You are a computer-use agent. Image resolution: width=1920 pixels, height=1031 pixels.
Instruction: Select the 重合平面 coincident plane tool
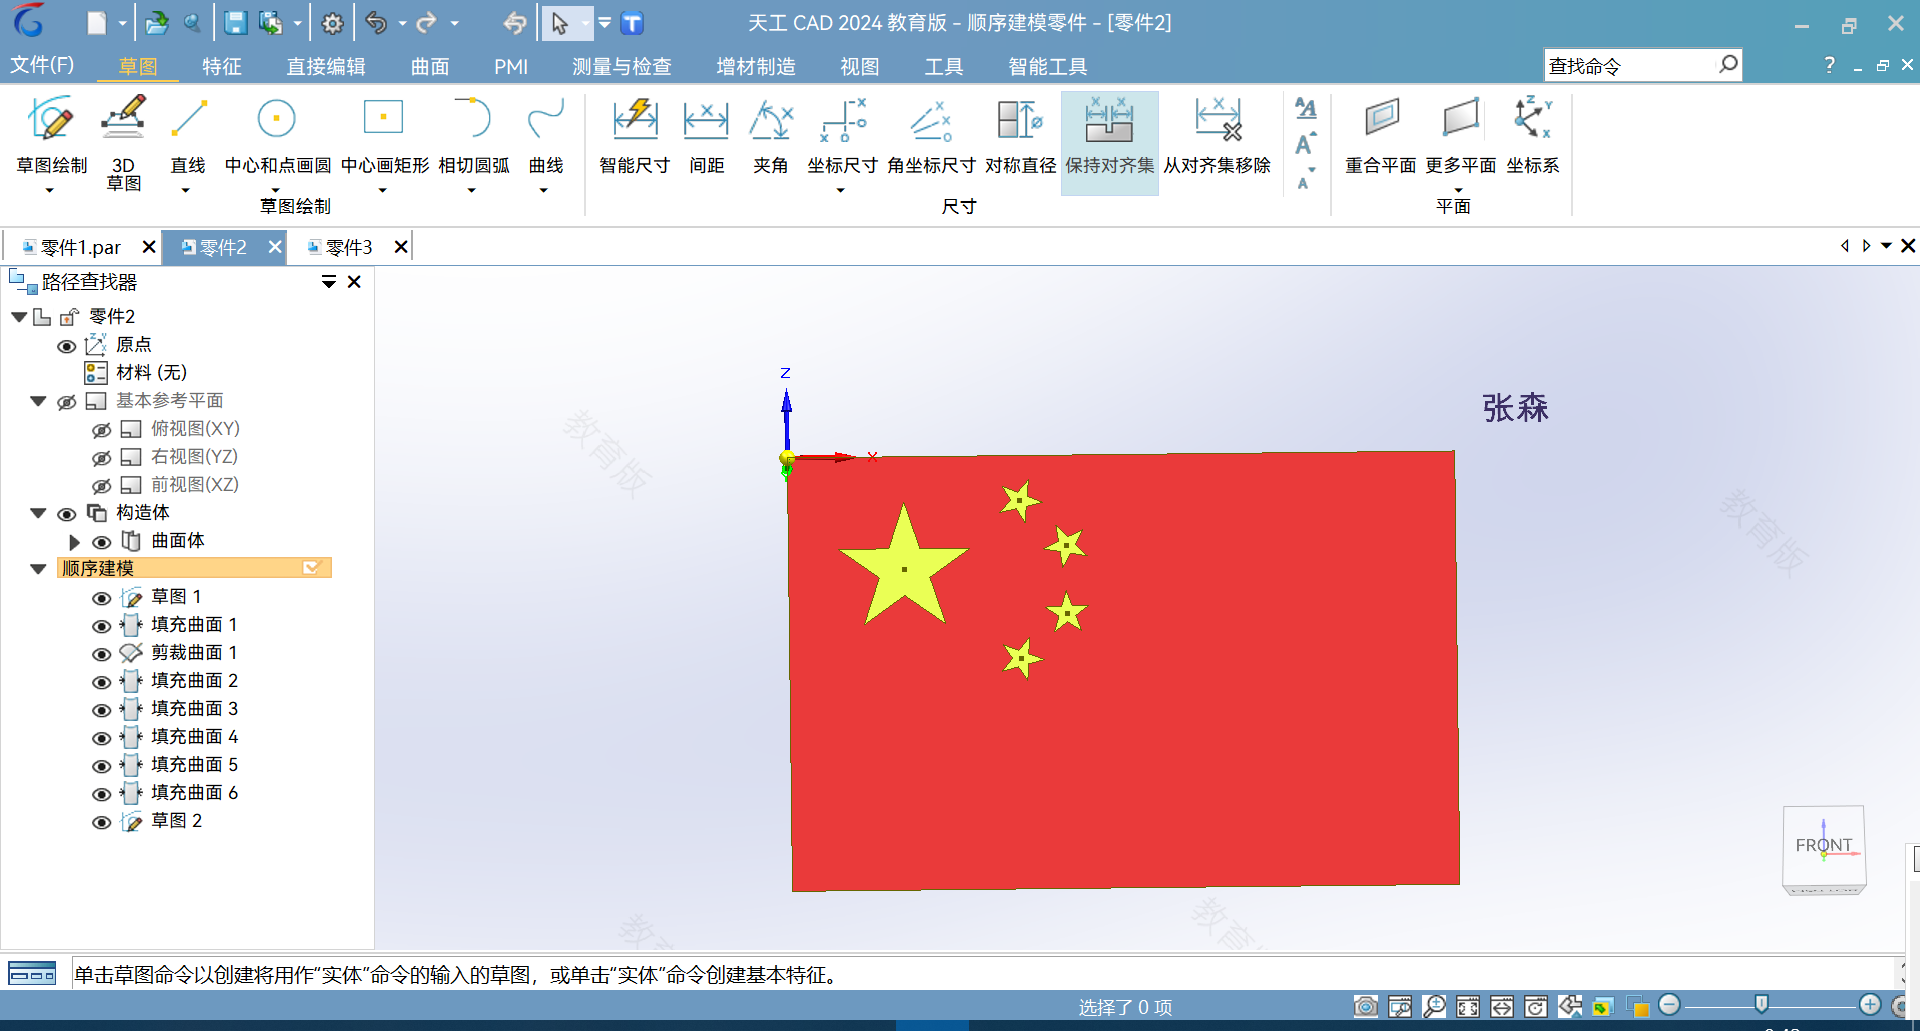(1381, 136)
